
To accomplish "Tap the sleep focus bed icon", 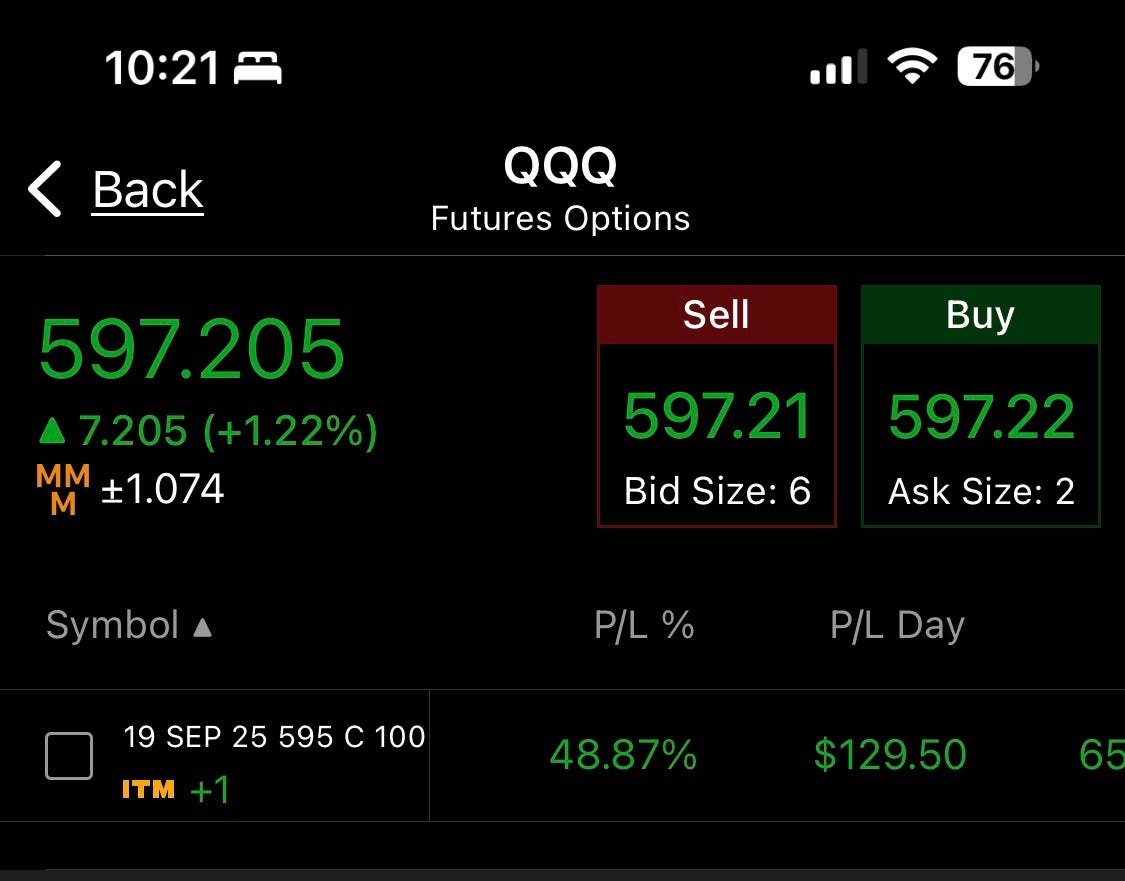I will tap(258, 68).
